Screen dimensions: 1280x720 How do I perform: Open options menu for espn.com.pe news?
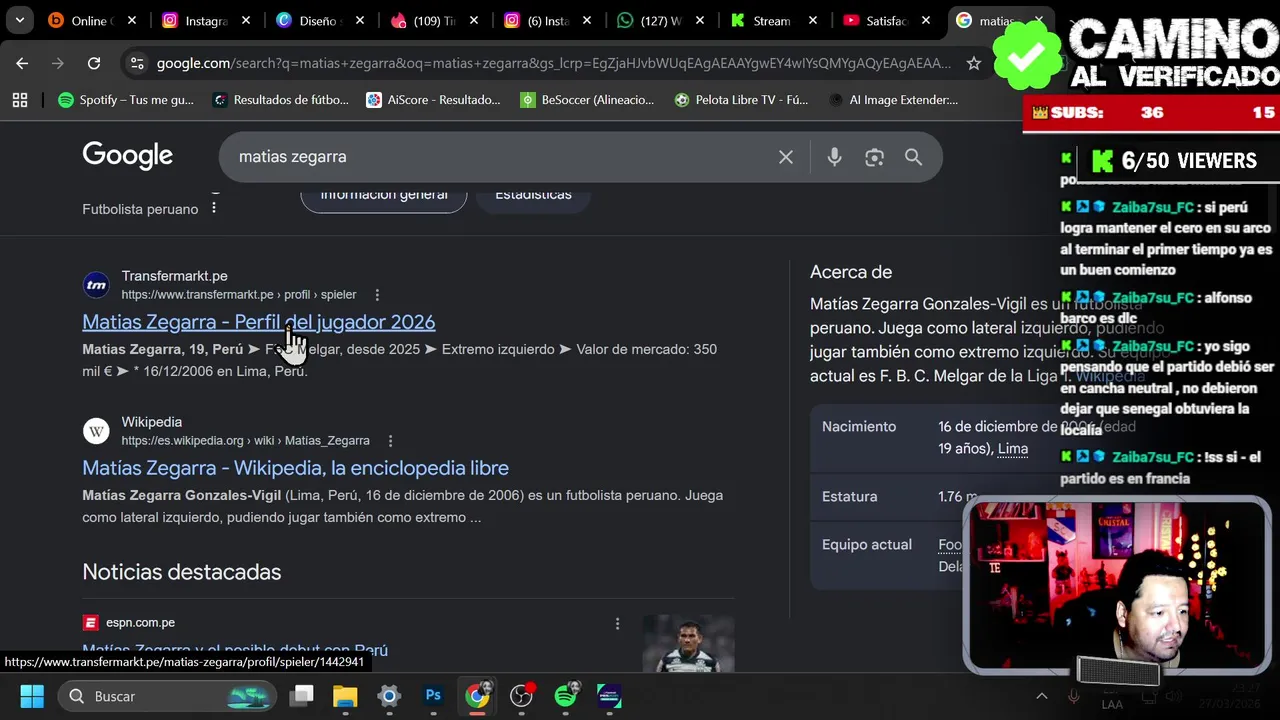pyautogui.click(x=617, y=623)
